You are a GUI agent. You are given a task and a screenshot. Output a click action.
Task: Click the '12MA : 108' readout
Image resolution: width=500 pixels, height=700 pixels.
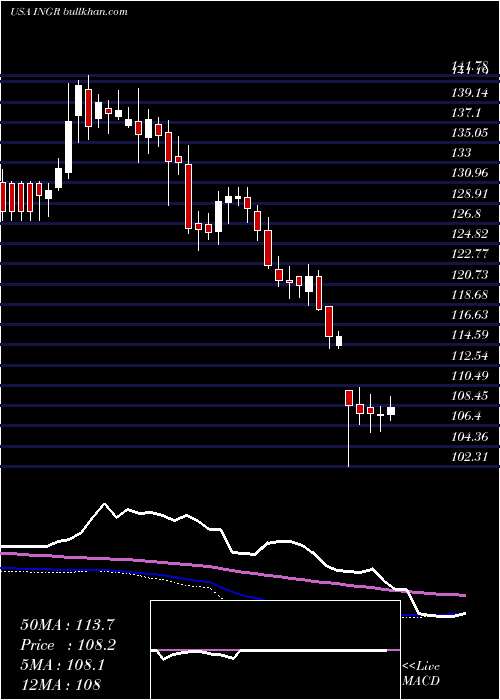(x=60, y=684)
